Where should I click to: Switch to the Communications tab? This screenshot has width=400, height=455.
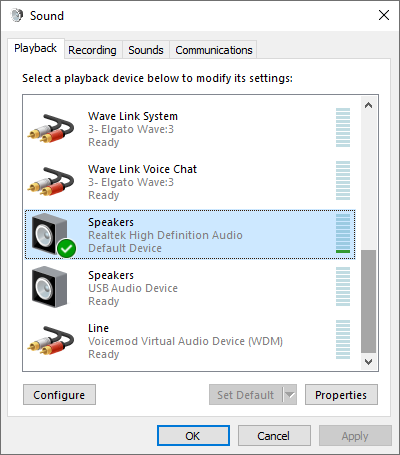click(214, 50)
